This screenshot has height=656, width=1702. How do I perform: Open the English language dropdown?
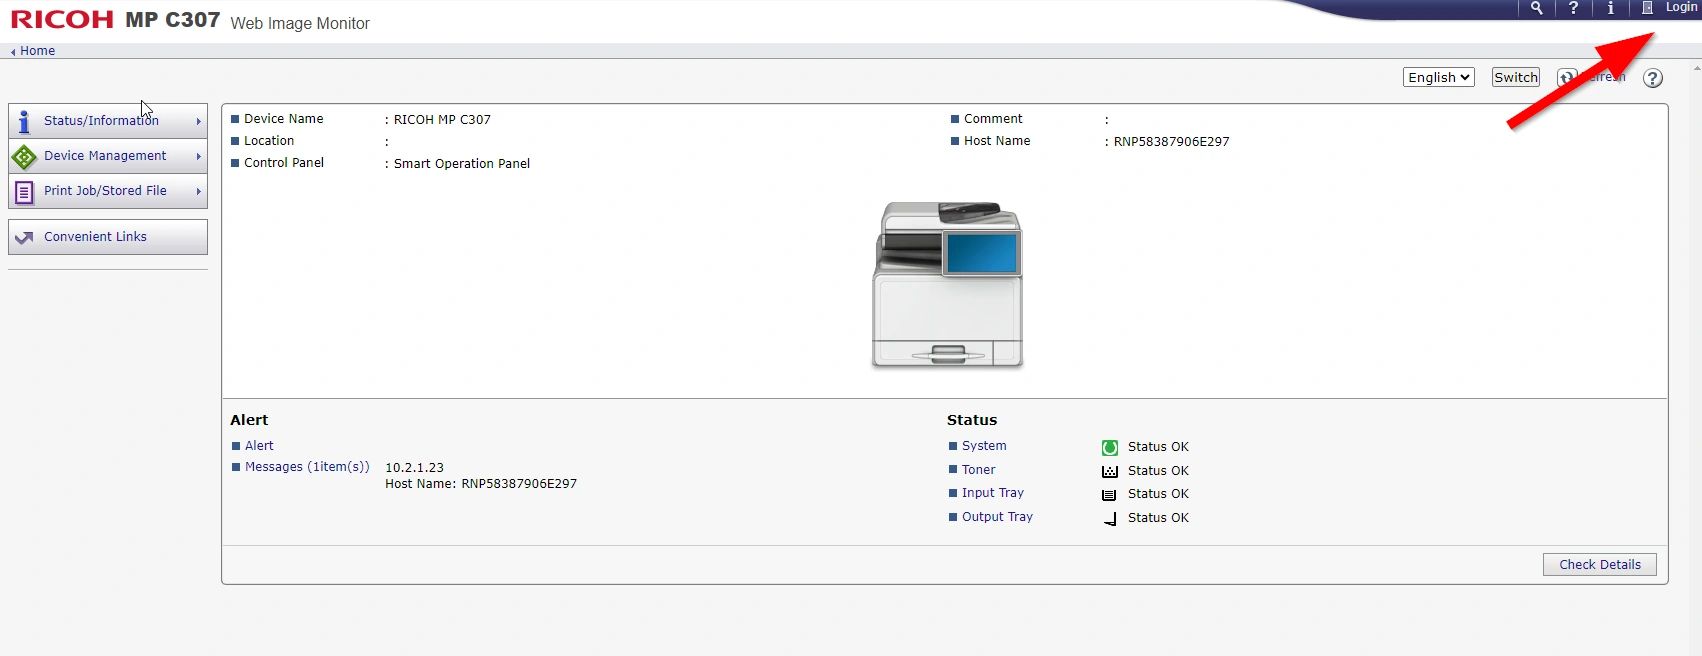1438,77
